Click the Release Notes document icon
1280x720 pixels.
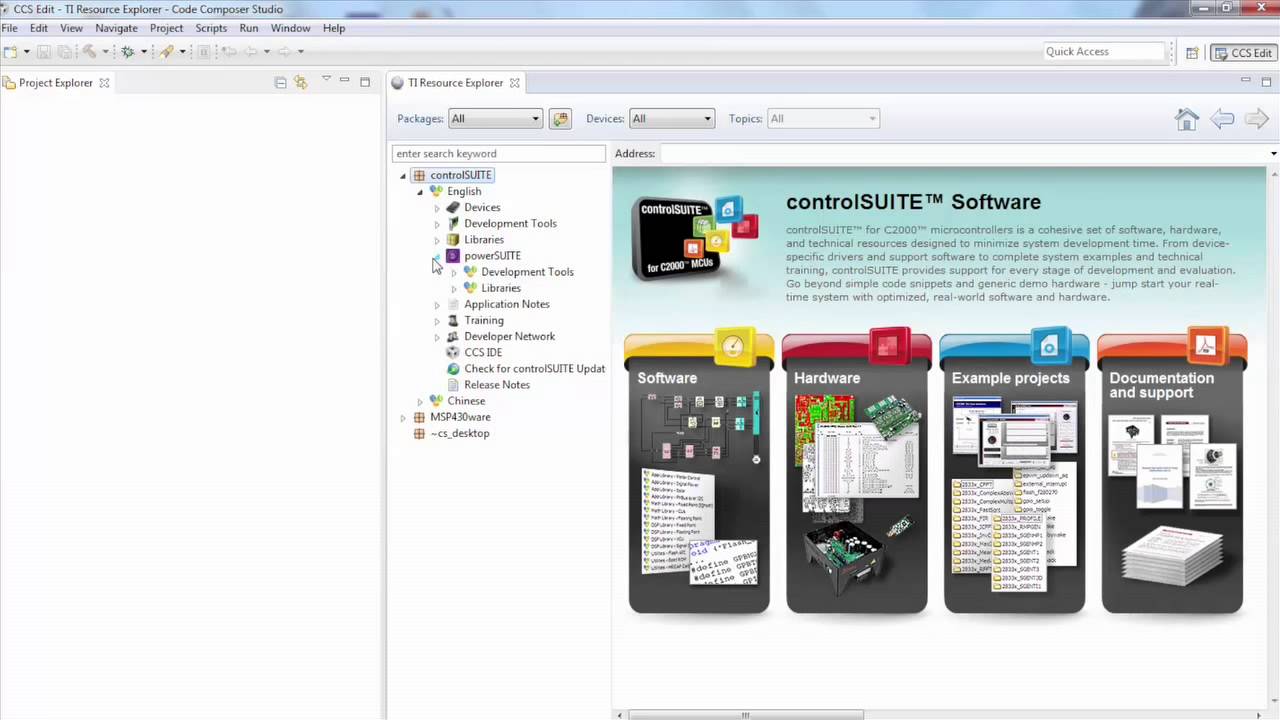pyautogui.click(x=453, y=385)
